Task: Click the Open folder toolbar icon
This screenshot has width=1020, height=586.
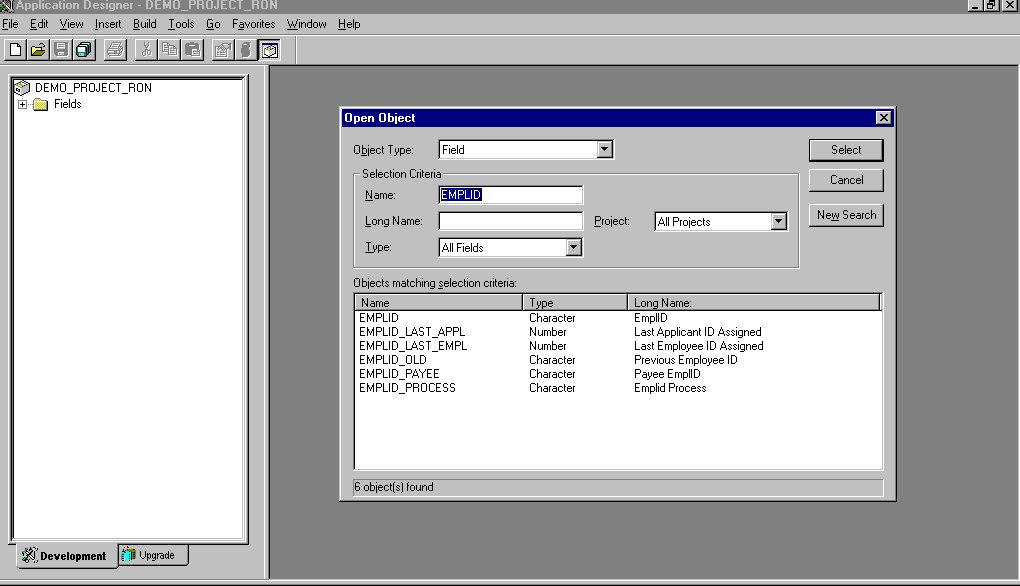Action: click(x=38, y=49)
